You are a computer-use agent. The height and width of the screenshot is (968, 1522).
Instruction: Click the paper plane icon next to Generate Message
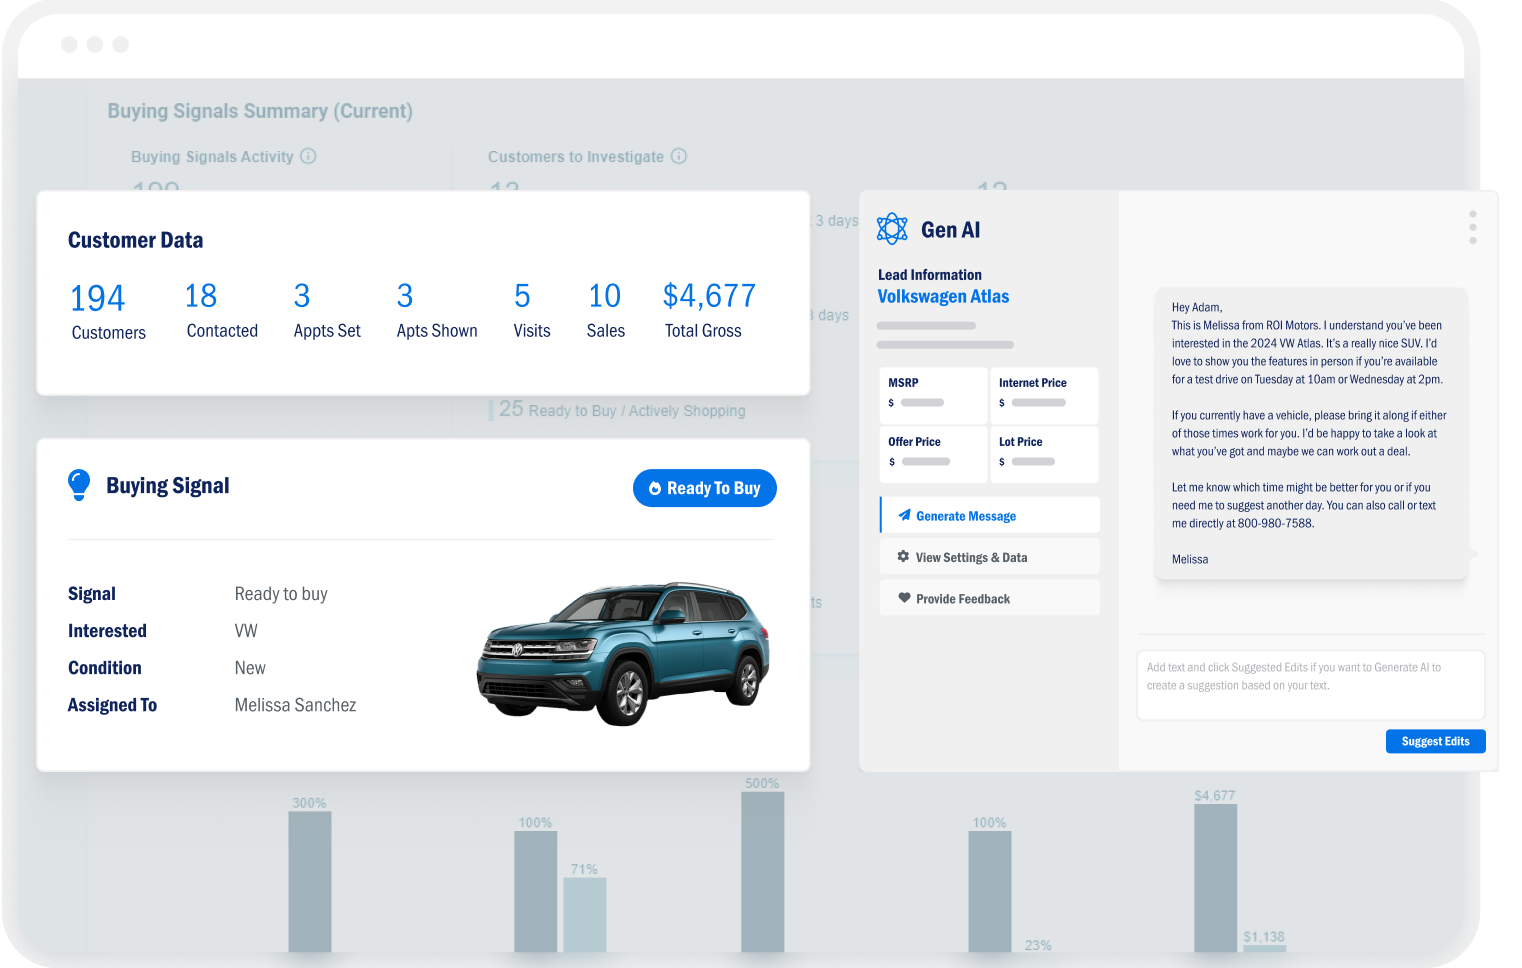click(904, 515)
